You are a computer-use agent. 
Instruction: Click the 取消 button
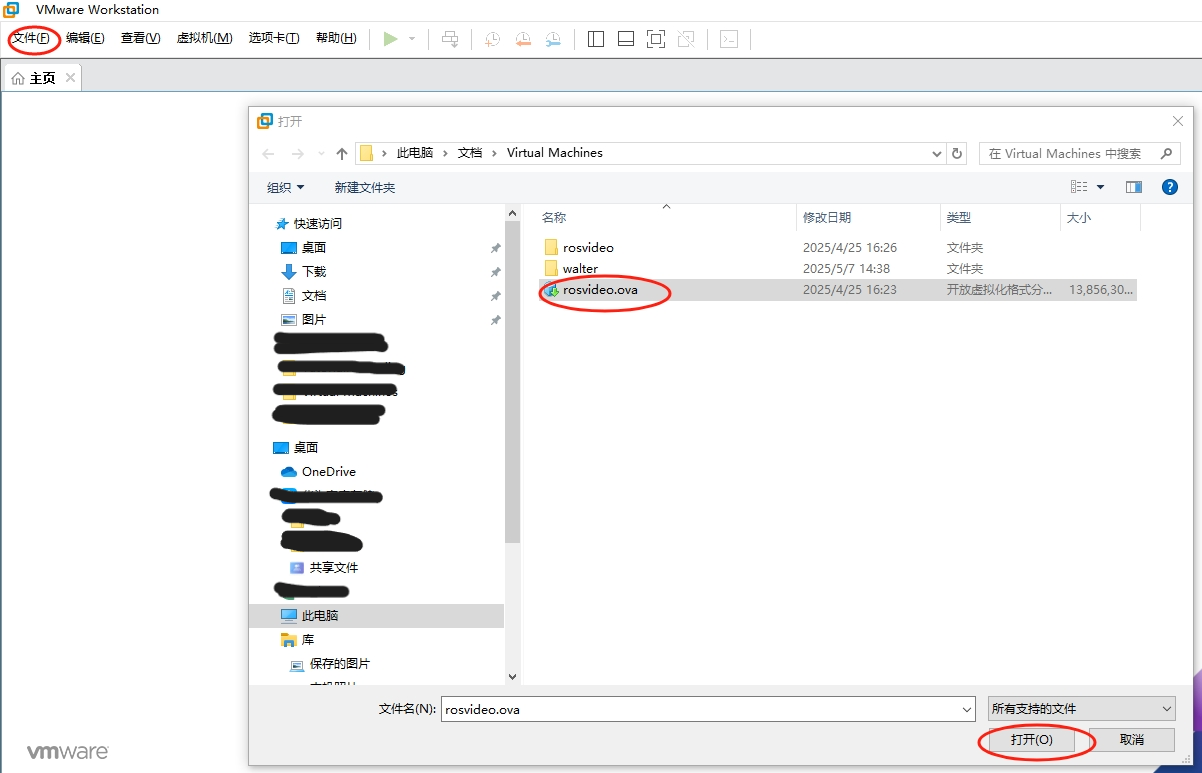pyautogui.click(x=1131, y=740)
